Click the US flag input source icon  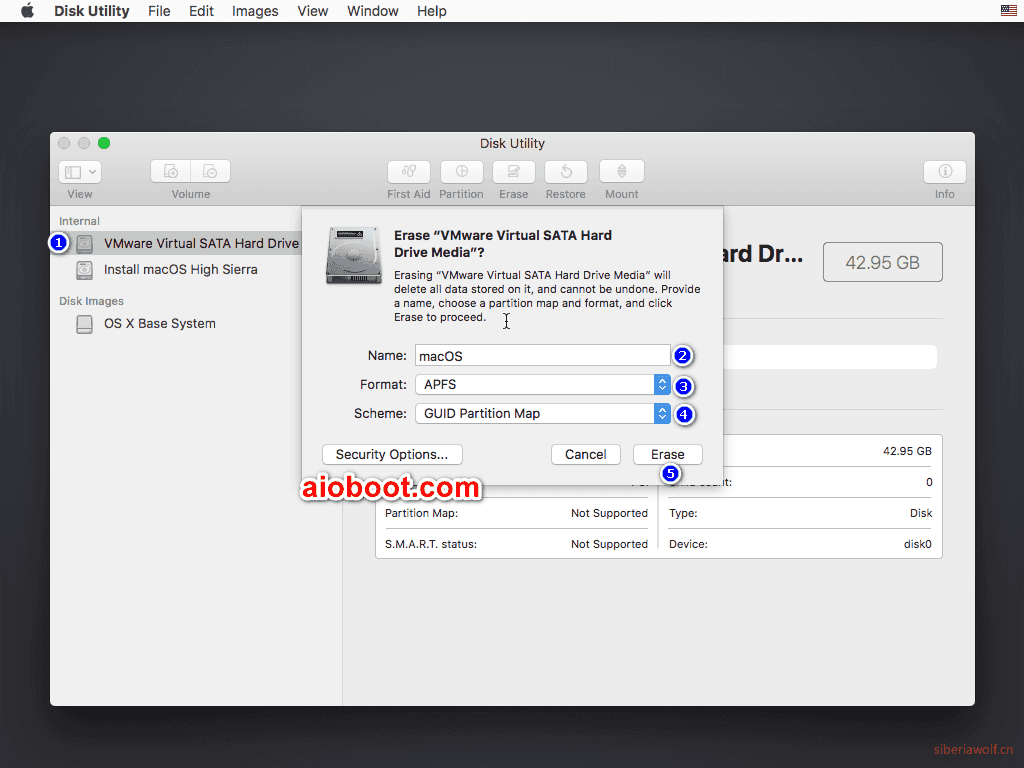coord(1008,10)
